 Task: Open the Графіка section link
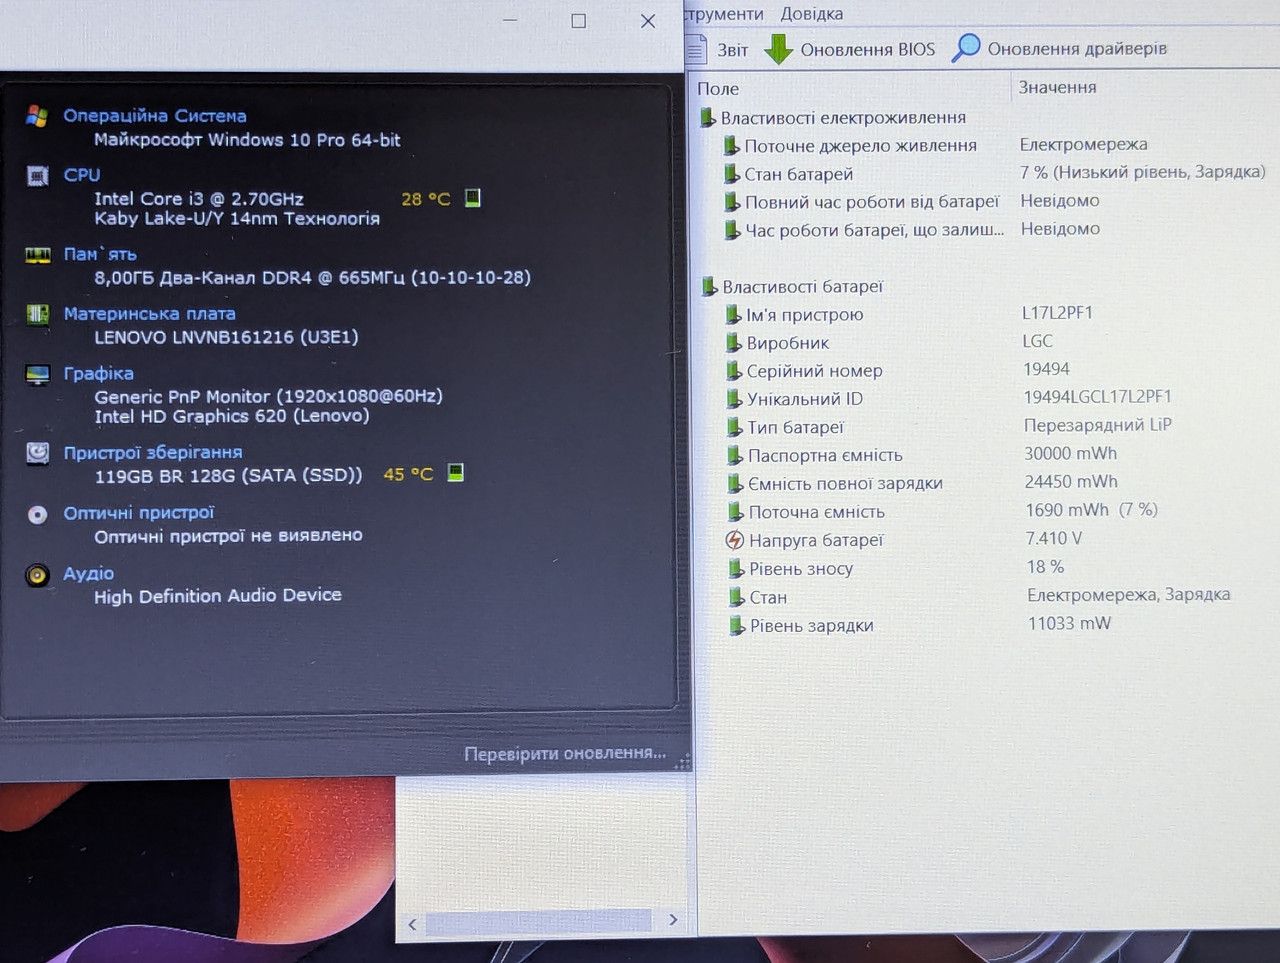(98, 373)
